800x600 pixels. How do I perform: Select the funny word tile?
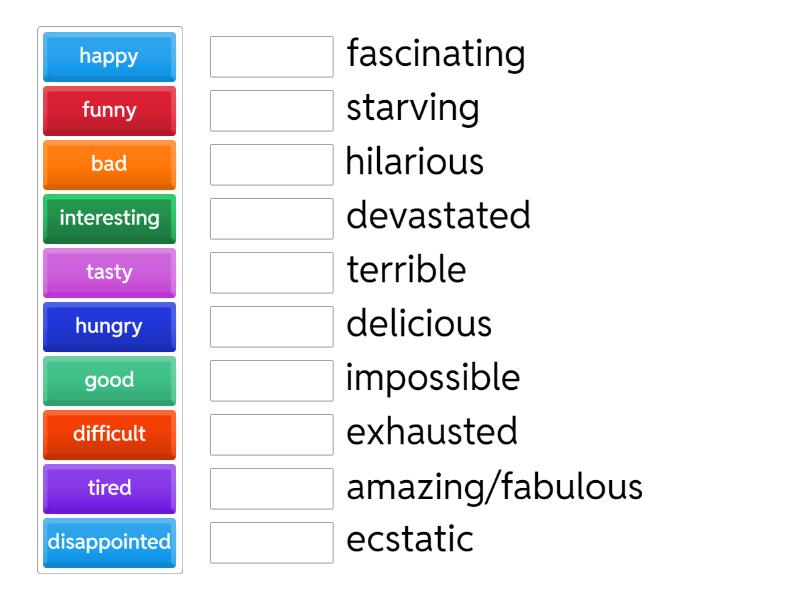pos(108,111)
